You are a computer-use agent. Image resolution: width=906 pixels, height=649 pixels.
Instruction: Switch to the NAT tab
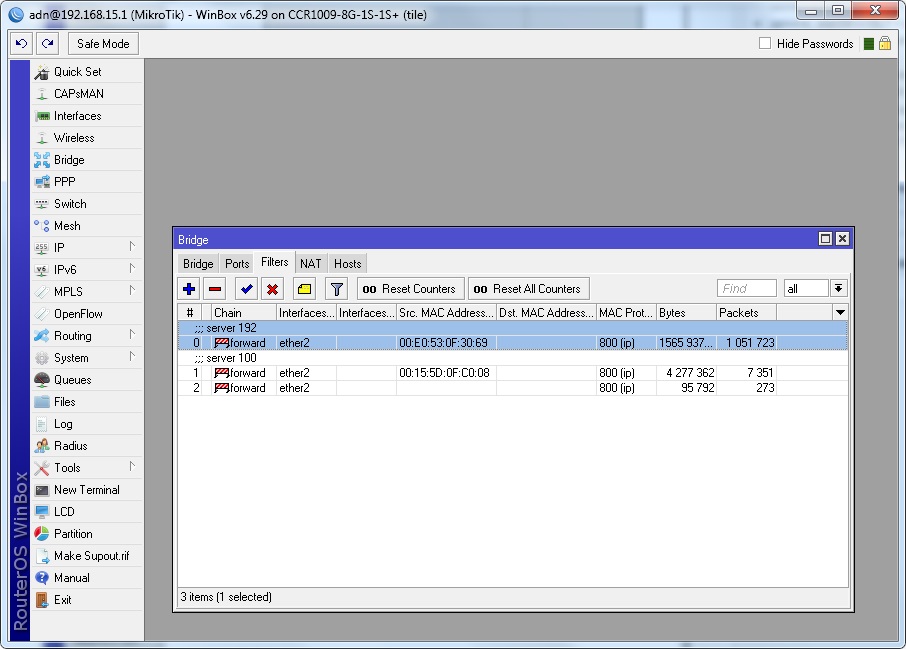311,264
